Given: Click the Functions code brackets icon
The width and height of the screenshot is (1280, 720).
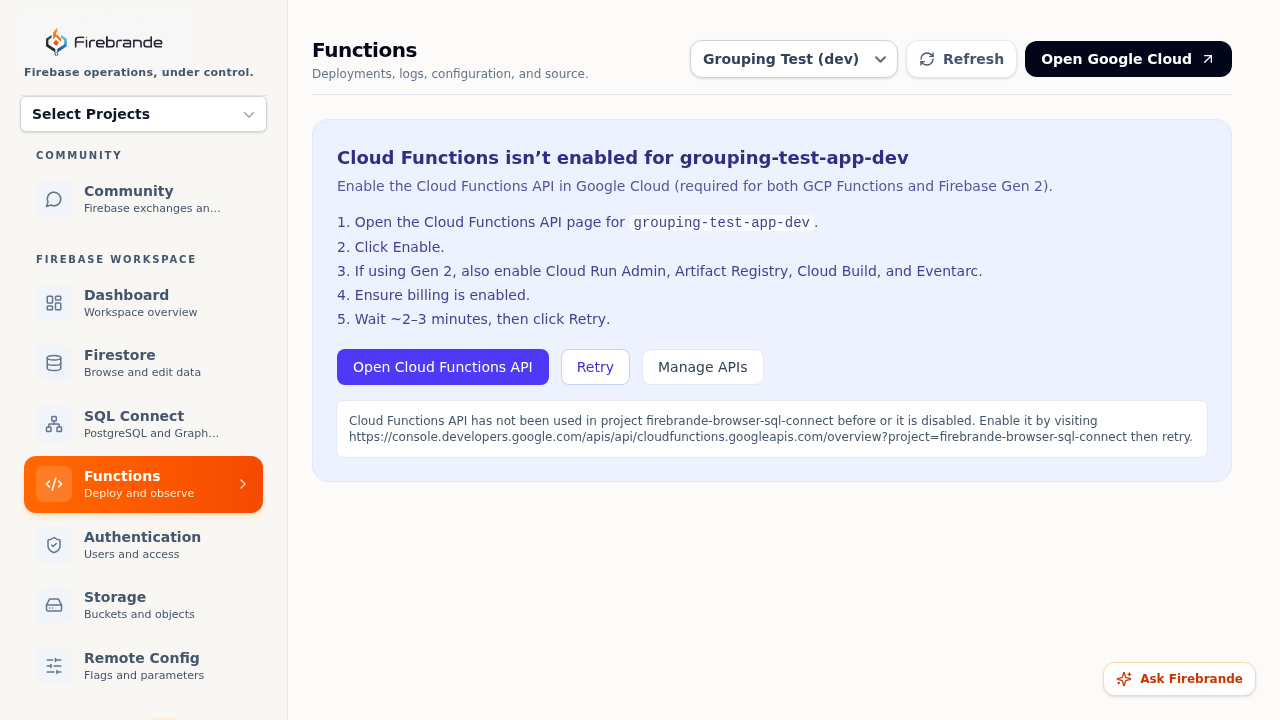Looking at the screenshot, I should coord(54,484).
